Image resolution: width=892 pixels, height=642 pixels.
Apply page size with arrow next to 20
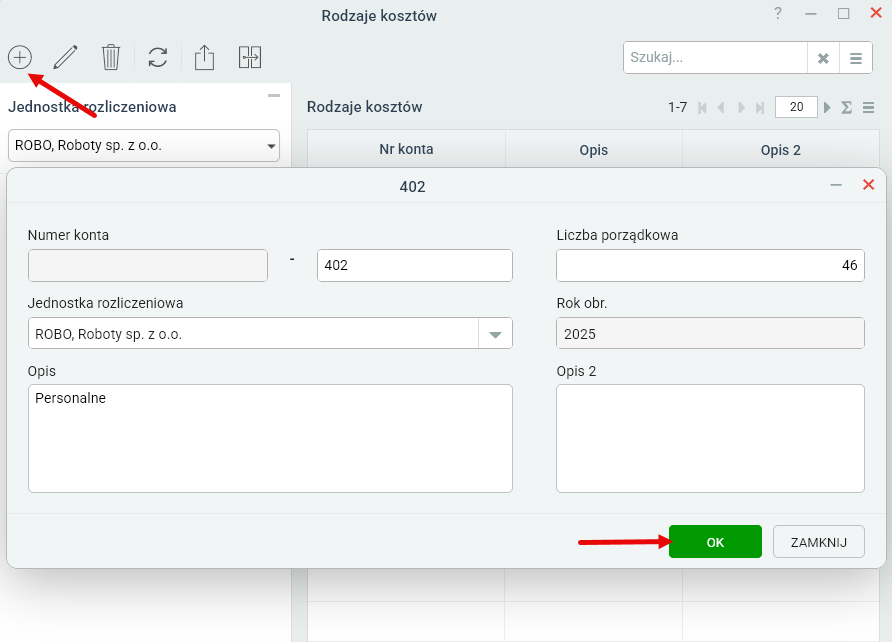click(x=827, y=107)
